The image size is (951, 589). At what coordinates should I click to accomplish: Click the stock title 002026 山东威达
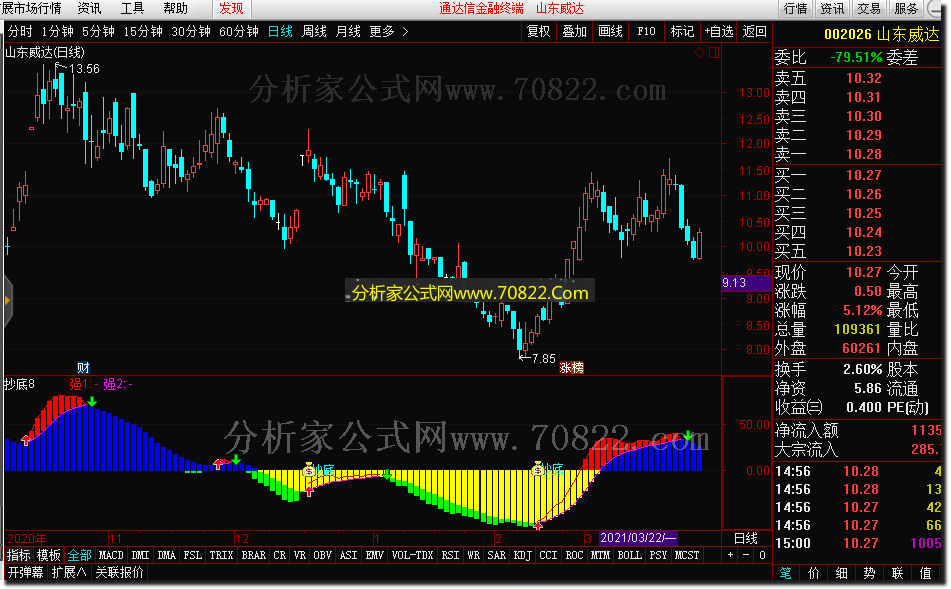[x=881, y=34]
